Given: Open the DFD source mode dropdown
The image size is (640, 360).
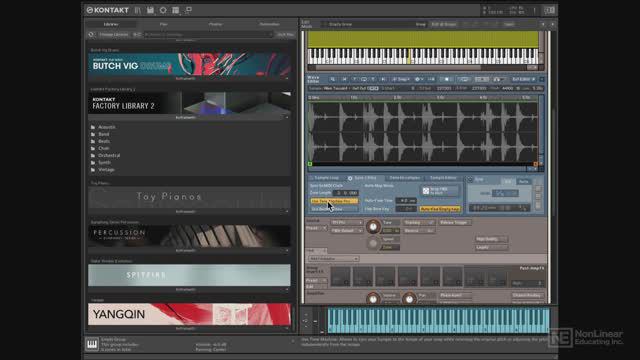Looking at the screenshot, I should (347, 222).
